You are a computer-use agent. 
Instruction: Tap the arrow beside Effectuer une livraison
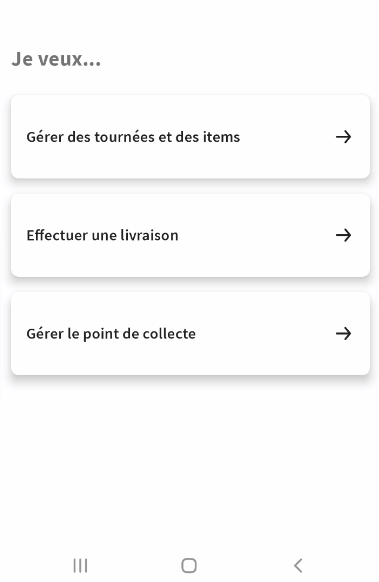(343, 235)
